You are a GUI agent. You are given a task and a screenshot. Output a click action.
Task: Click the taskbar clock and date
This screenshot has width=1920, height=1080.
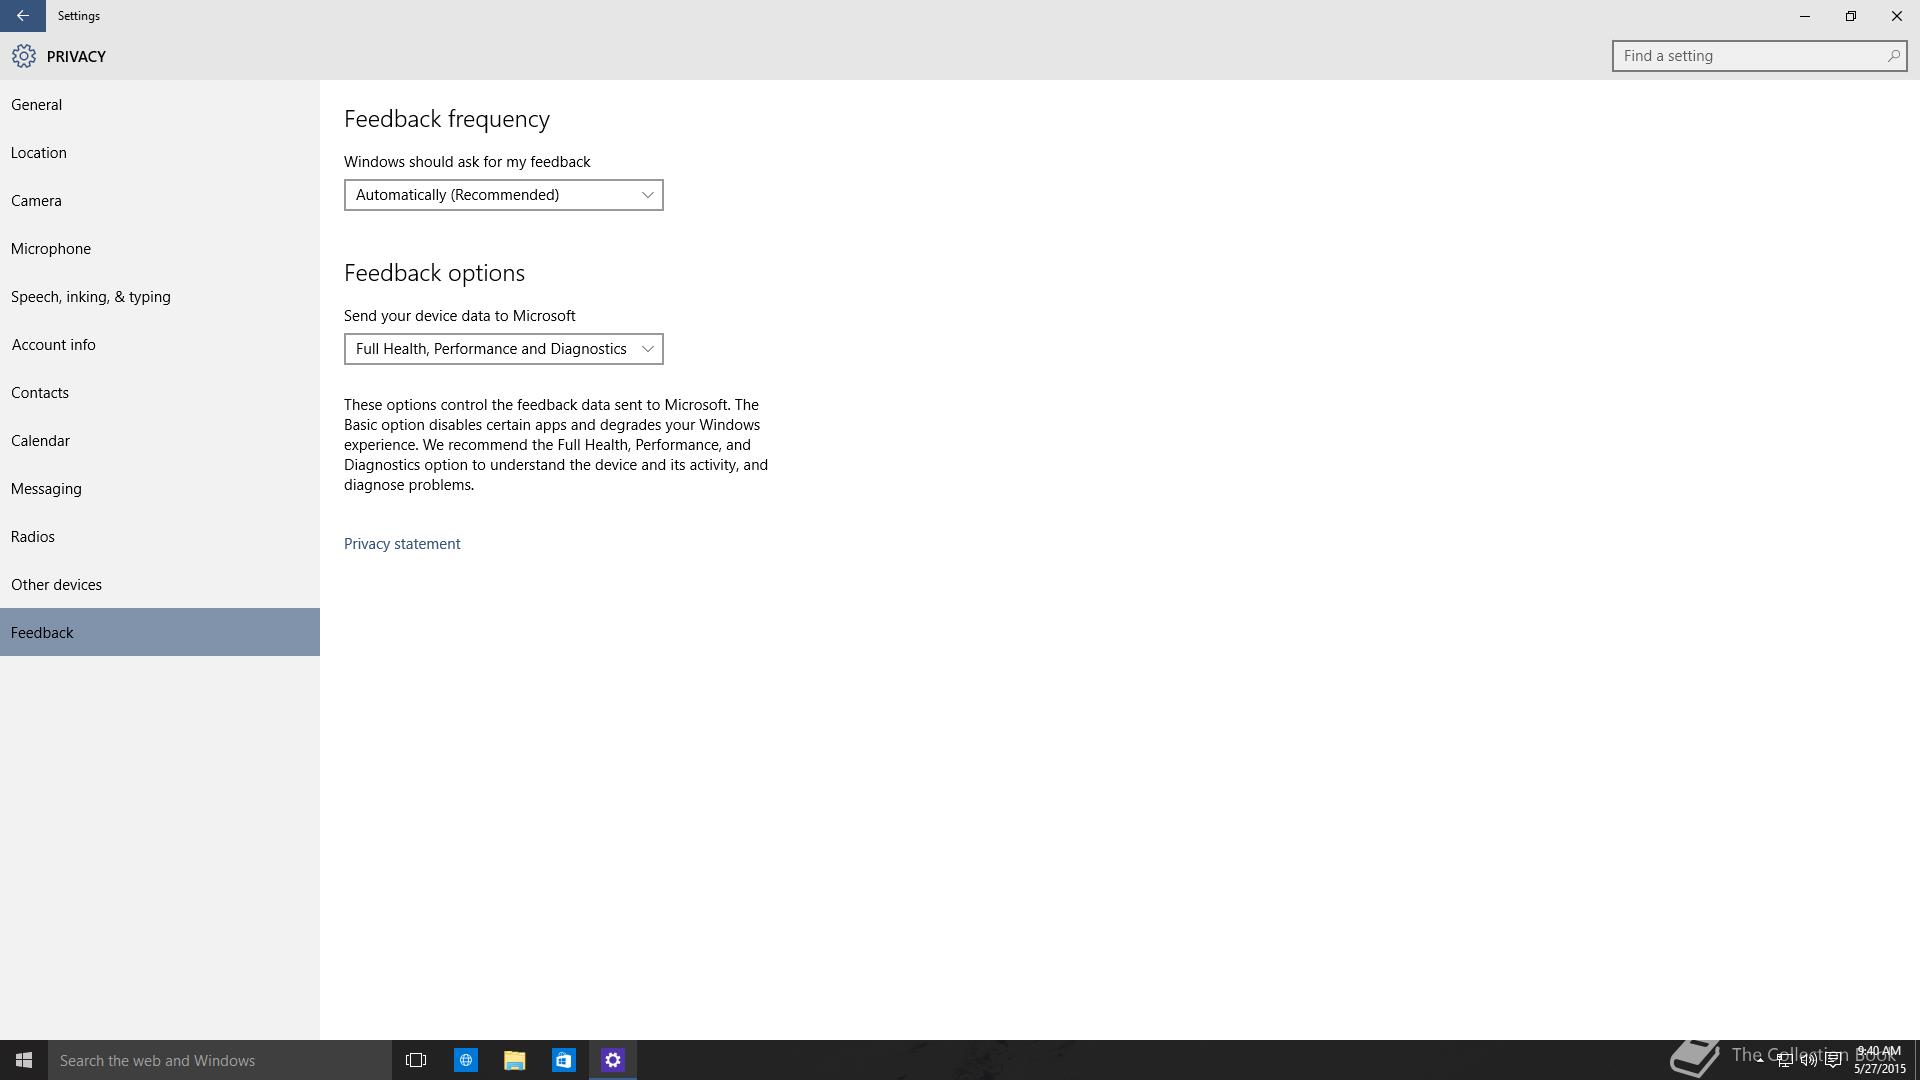(1879, 1060)
